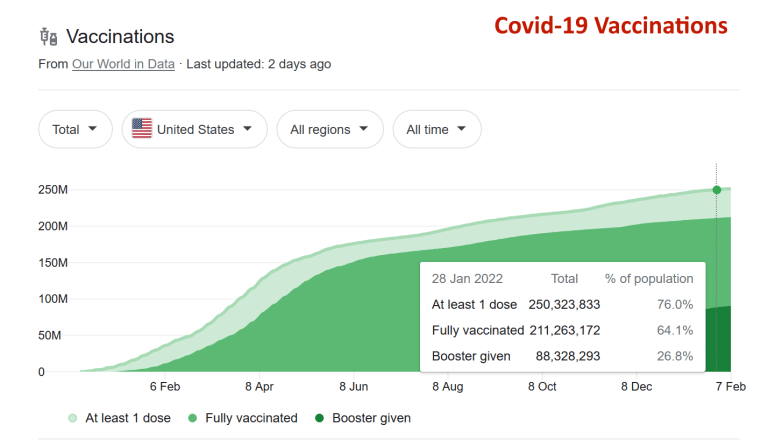Click the At least 1 dose legend dot

72,418
